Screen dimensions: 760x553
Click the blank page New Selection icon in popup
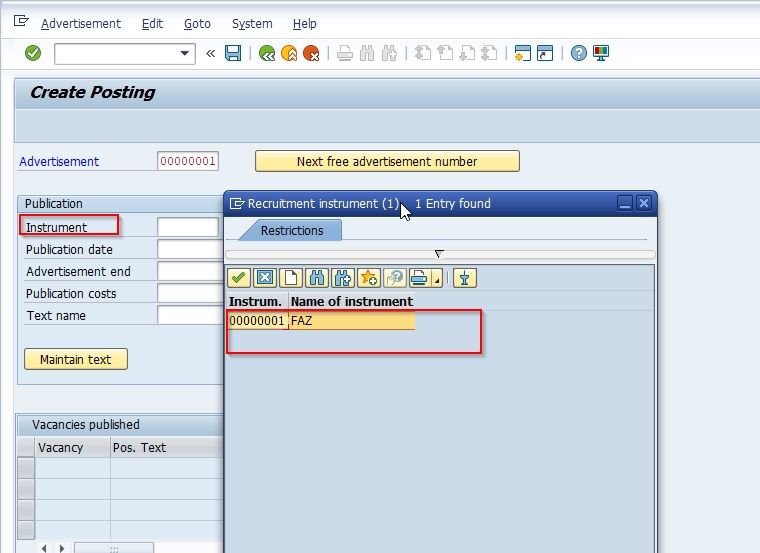(x=291, y=278)
